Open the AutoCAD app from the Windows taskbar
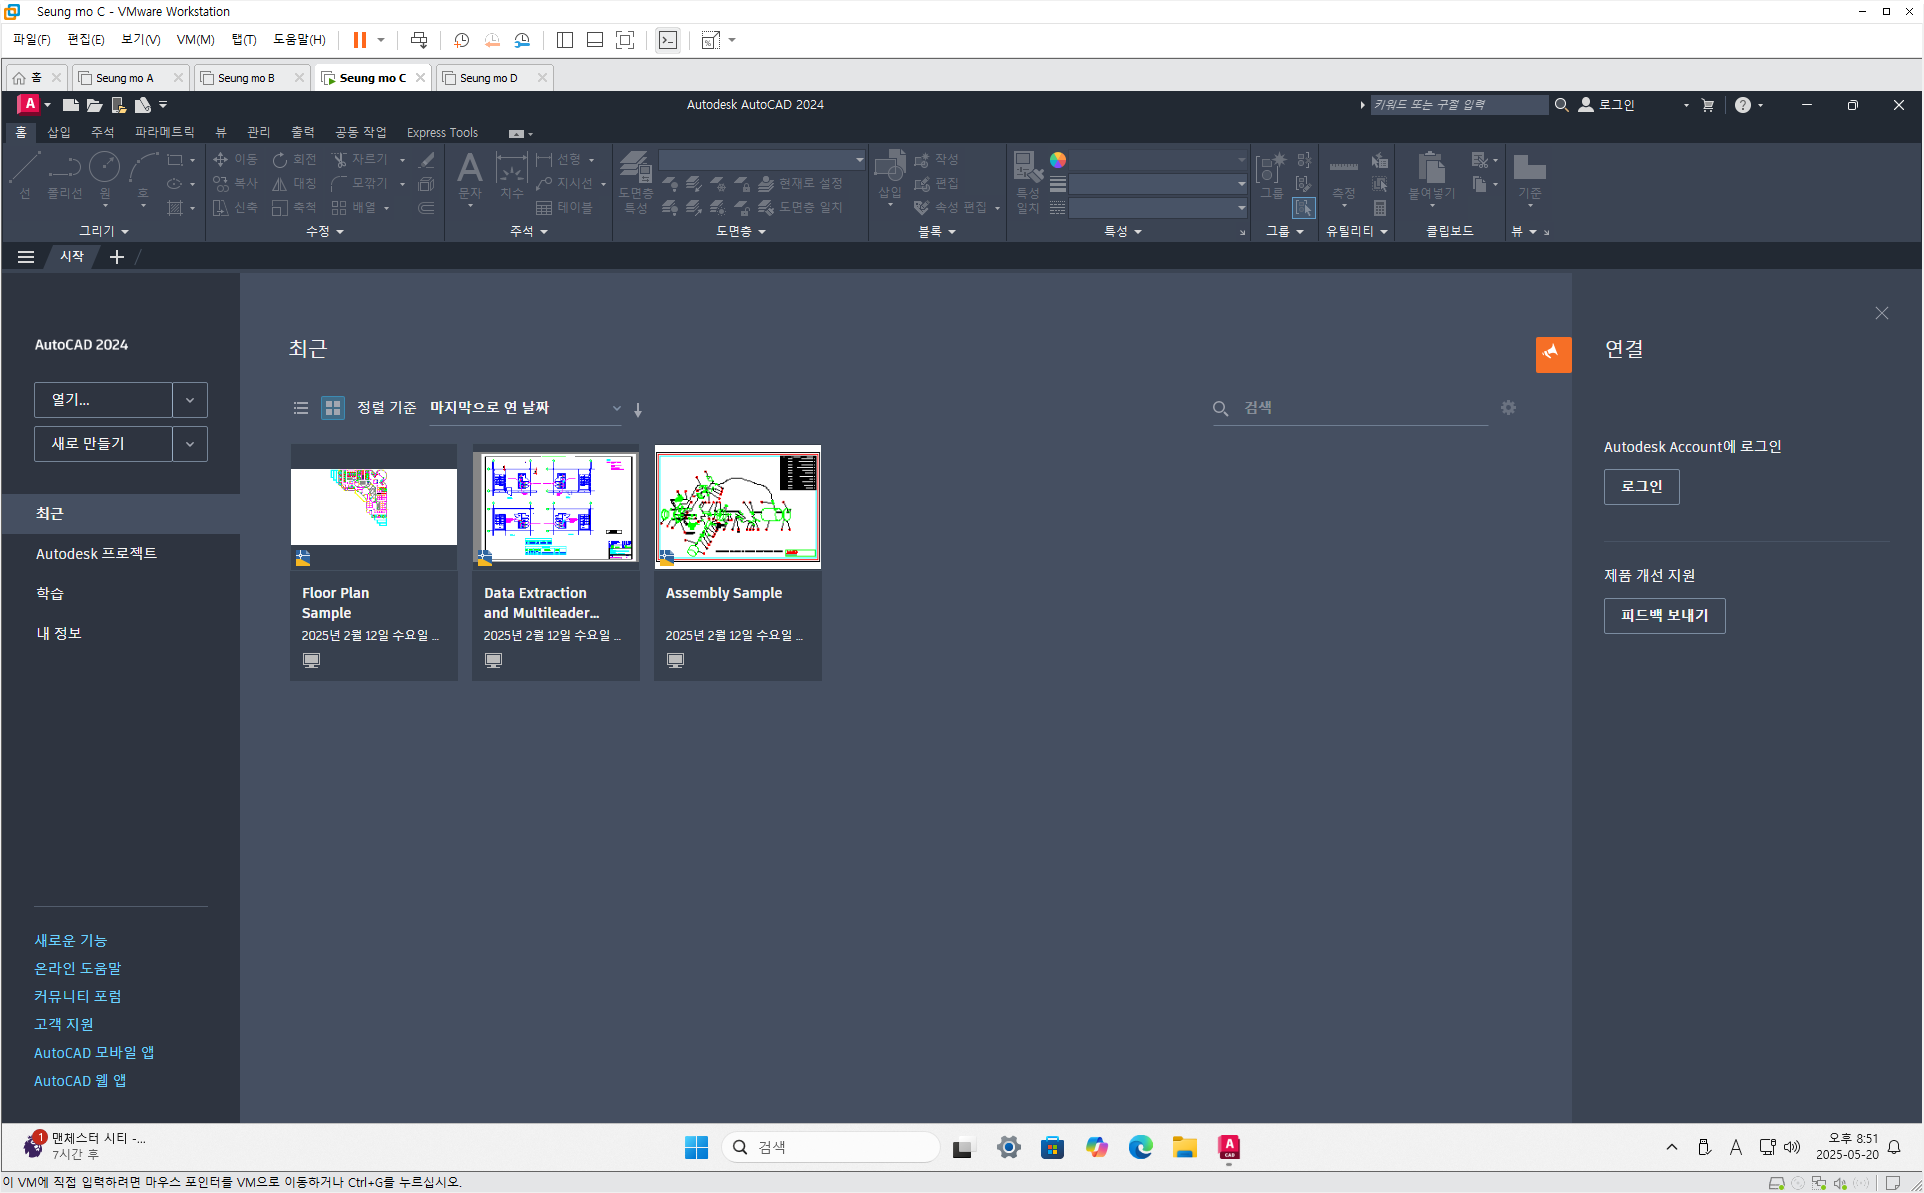 coord(1228,1147)
